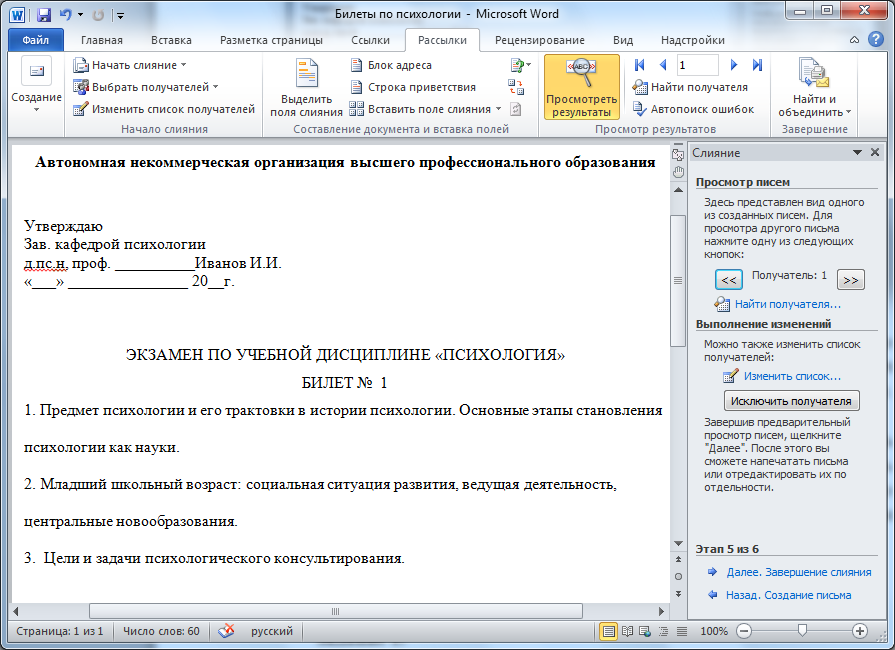
Task: Go to last record in preview results
Action: [x=757, y=65]
